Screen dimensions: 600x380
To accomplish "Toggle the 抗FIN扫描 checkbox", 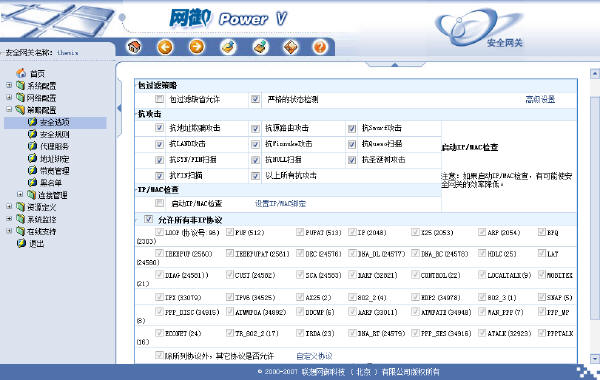I will click(x=159, y=176).
